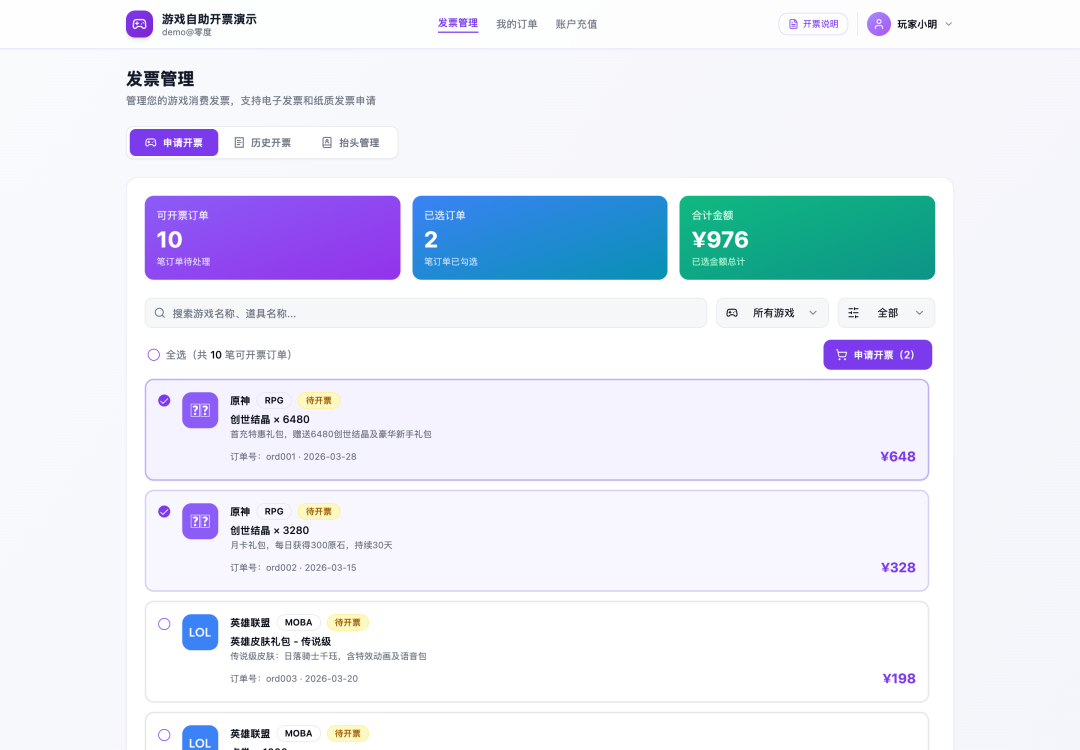
Task: Click the ¥198 price text
Action: pyautogui.click(x=899, y=678)
